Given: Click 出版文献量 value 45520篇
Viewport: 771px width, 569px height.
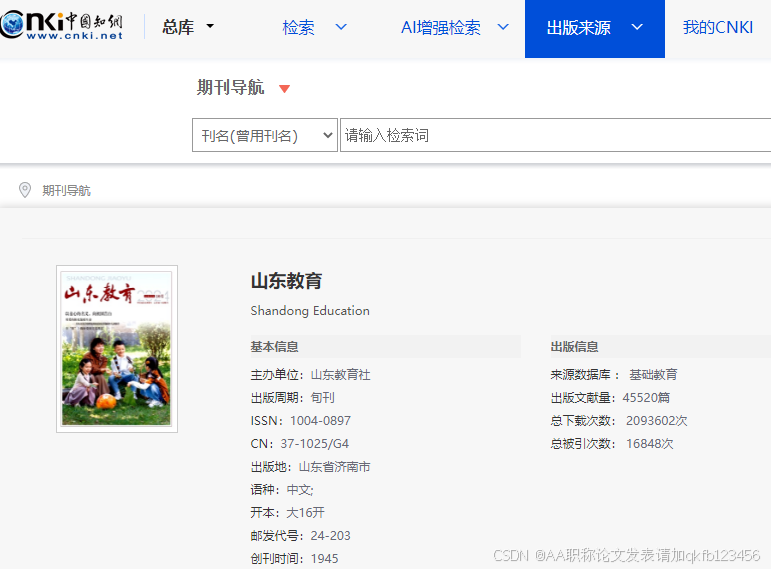Looking at the screenshot, I should (646, 397).
